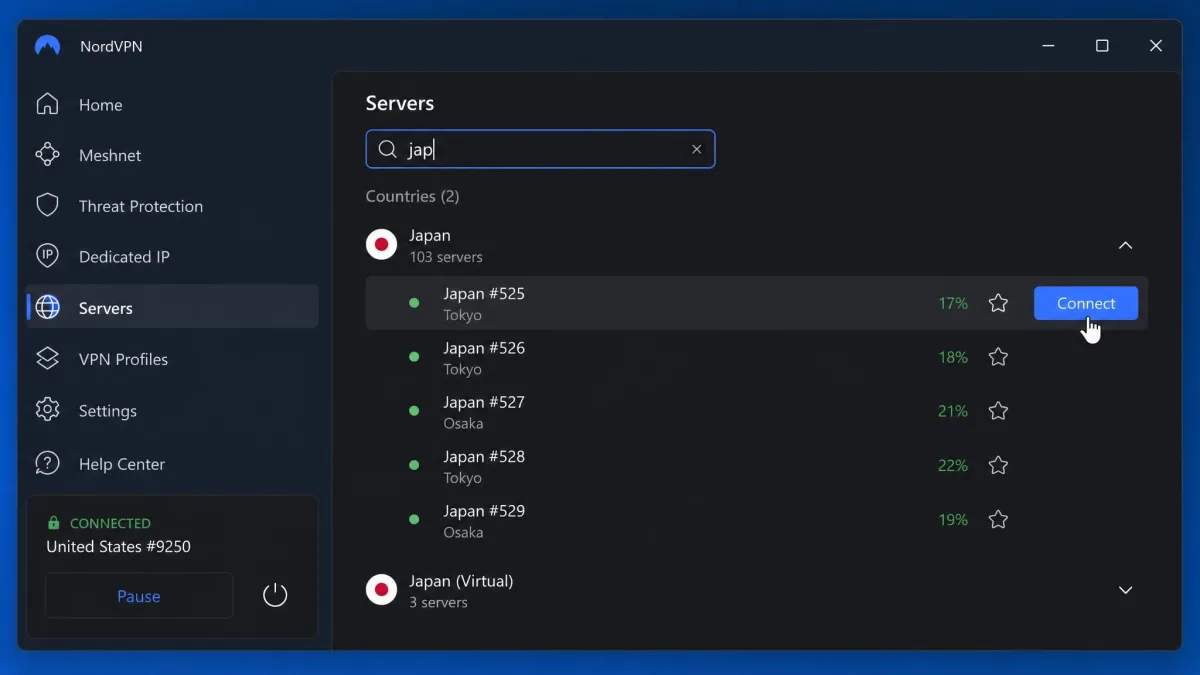
Task: Click the Settings gear icon
Action: coord(47,410)
